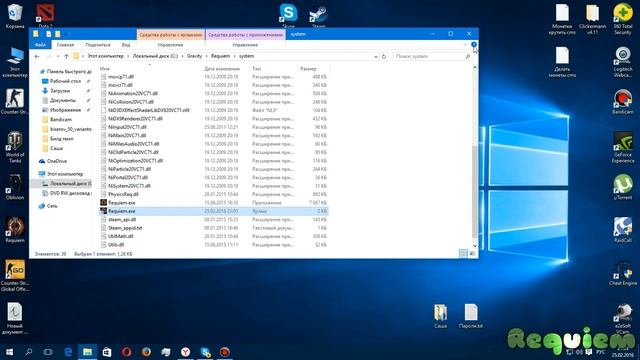Expand the Explorer ribbon chevron
Image resolution: width=640 pixels, height=360 pixels.
tap(465, 44)
